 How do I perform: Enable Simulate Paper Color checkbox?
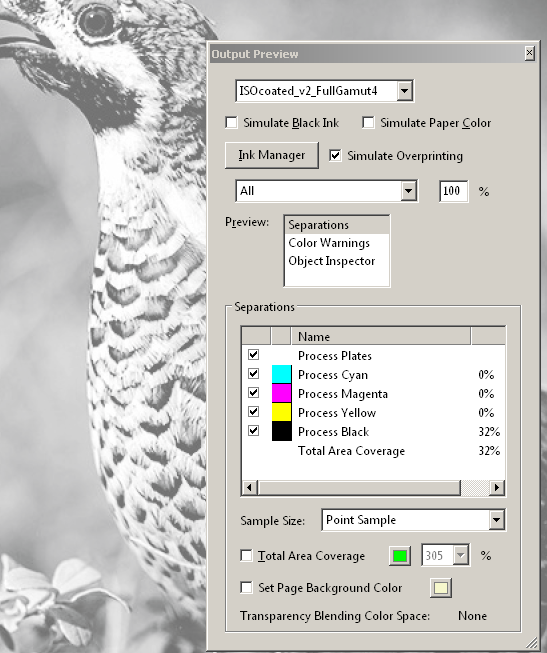coord(368,123)
